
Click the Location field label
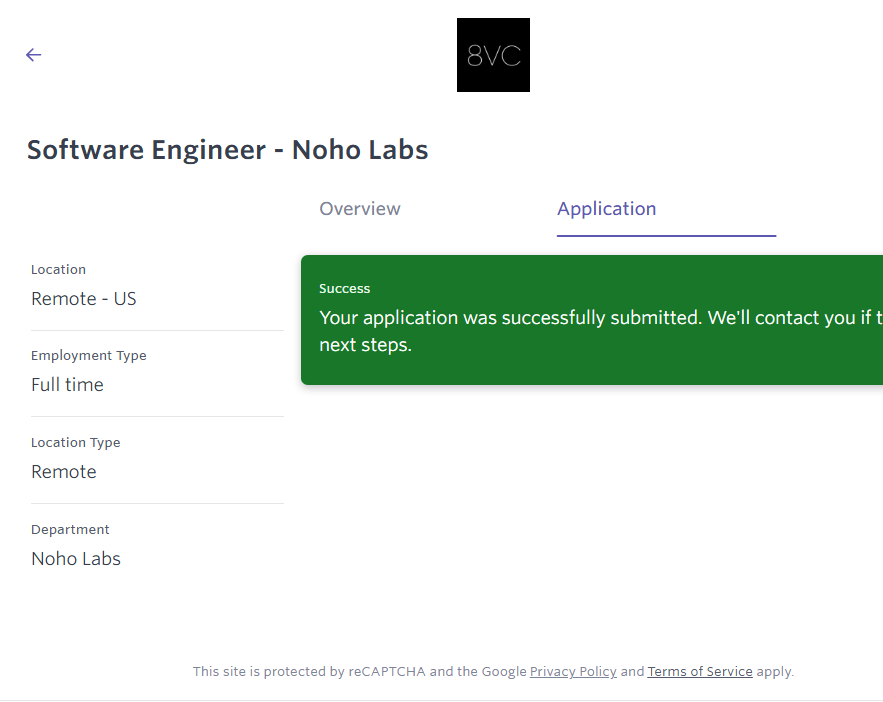pyautogui.click(x=58, y=270)
